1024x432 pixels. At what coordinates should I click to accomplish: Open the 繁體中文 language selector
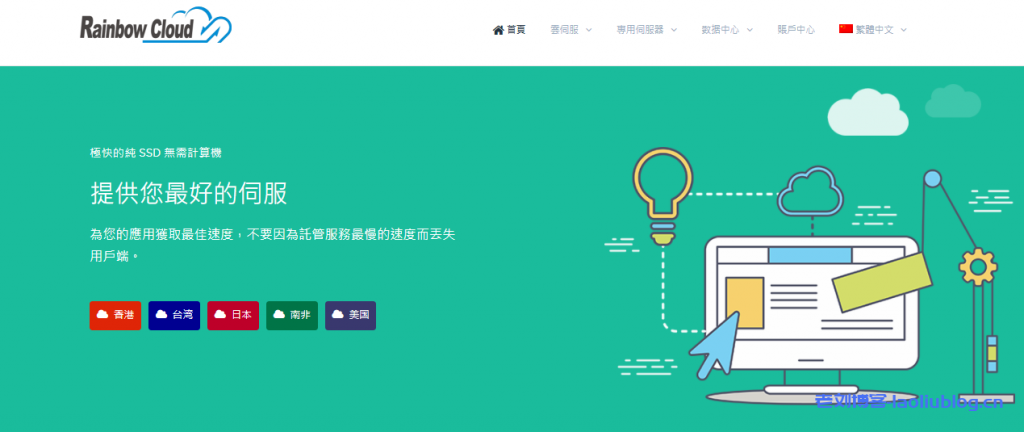(873, 30)
